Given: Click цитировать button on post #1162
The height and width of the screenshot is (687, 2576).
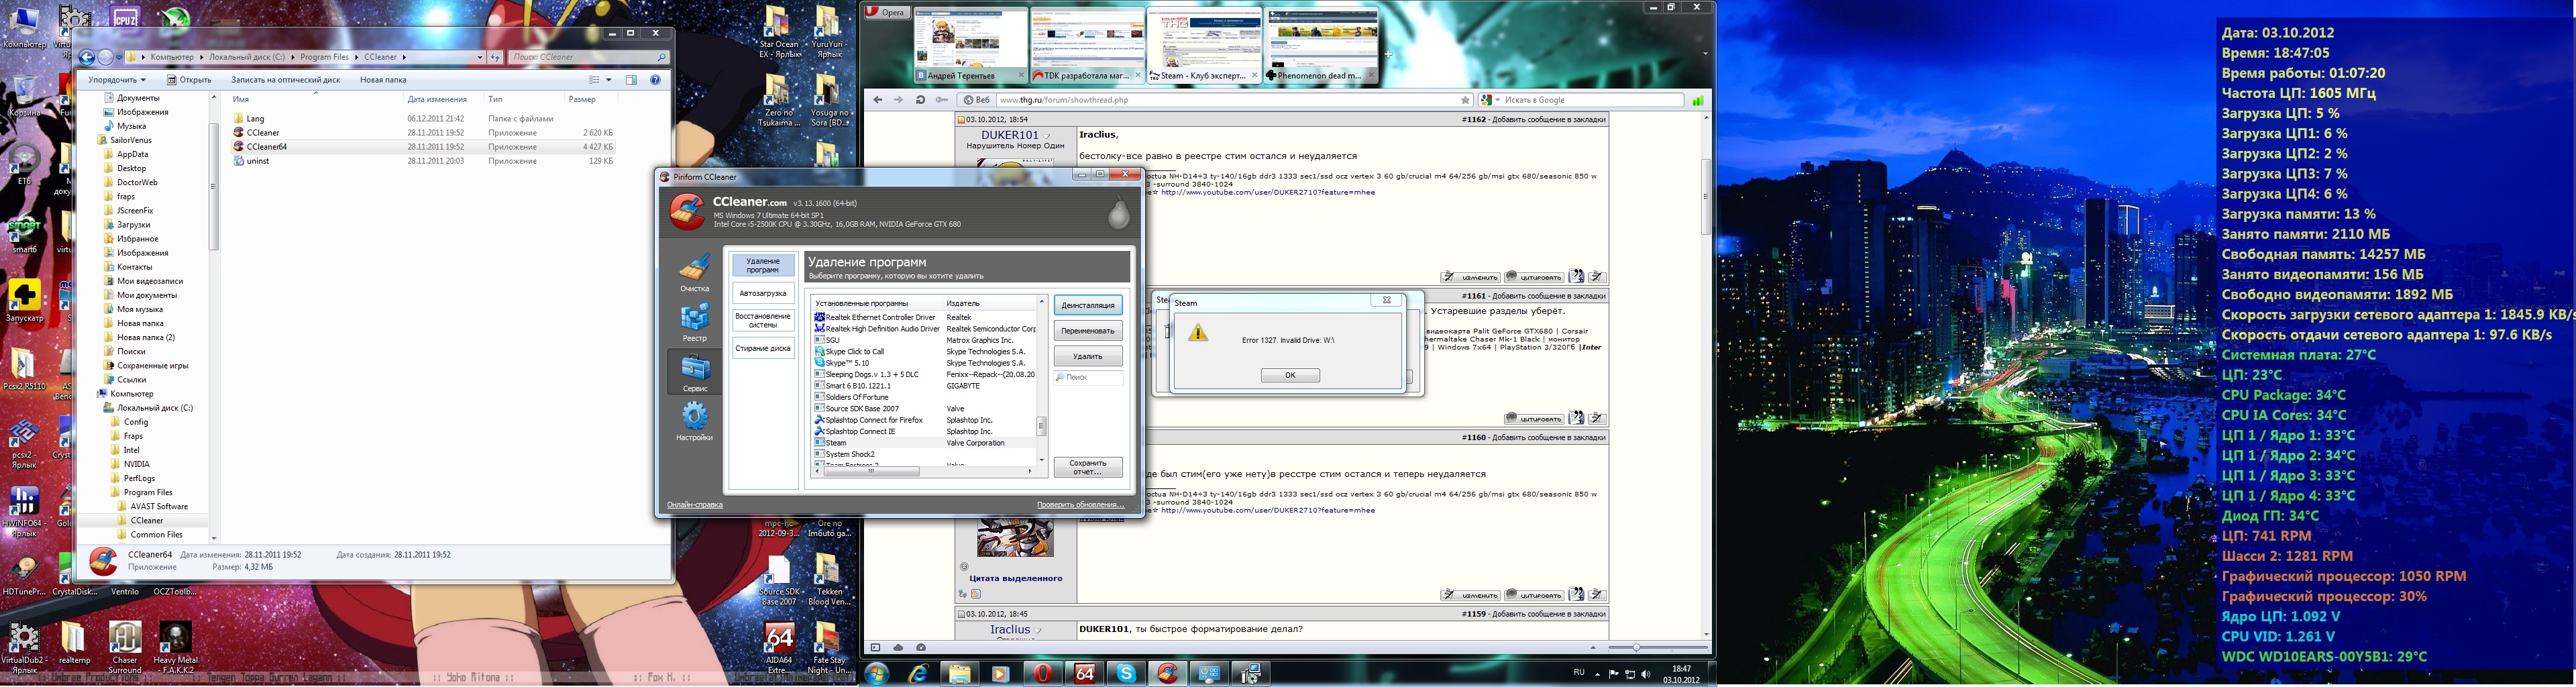Looking at the screenshot, I should [x=1534, y=277].
